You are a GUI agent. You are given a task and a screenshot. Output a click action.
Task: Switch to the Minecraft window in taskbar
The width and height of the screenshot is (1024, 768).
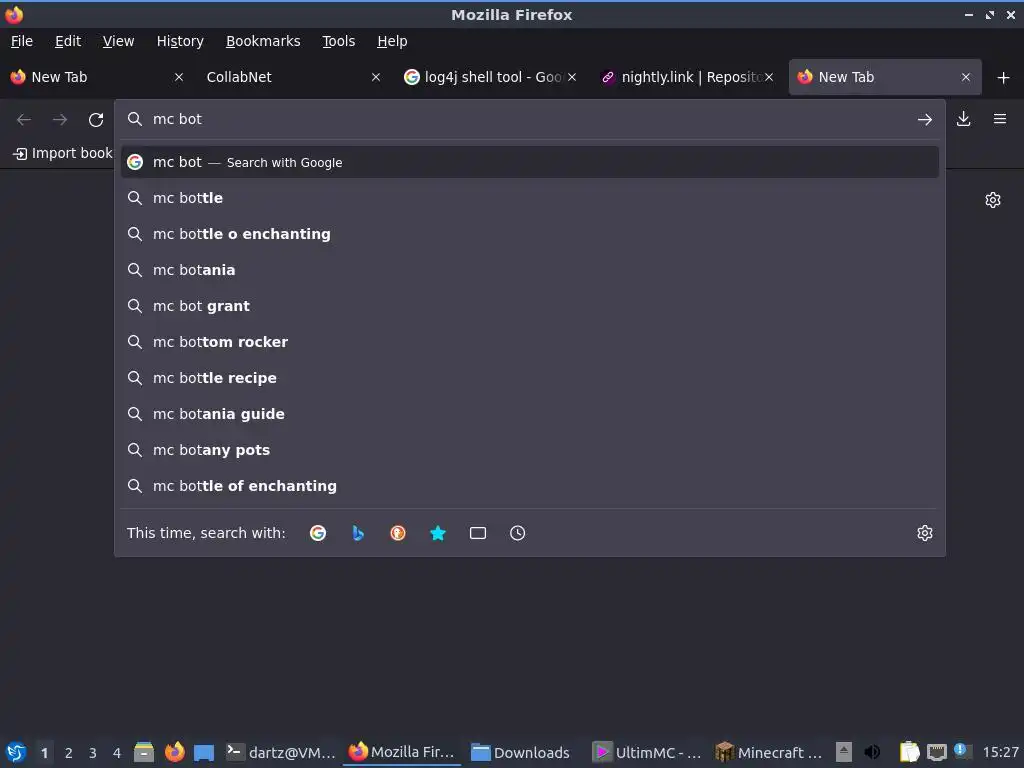point(769,752)
